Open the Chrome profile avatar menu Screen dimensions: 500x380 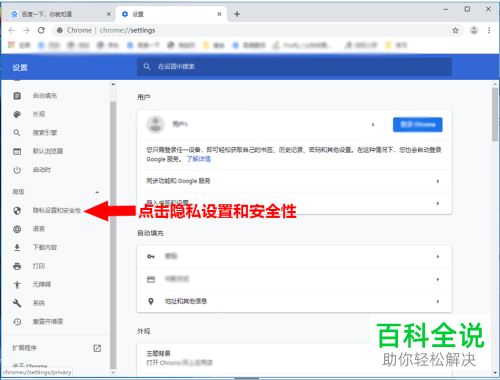pos(474,30)
